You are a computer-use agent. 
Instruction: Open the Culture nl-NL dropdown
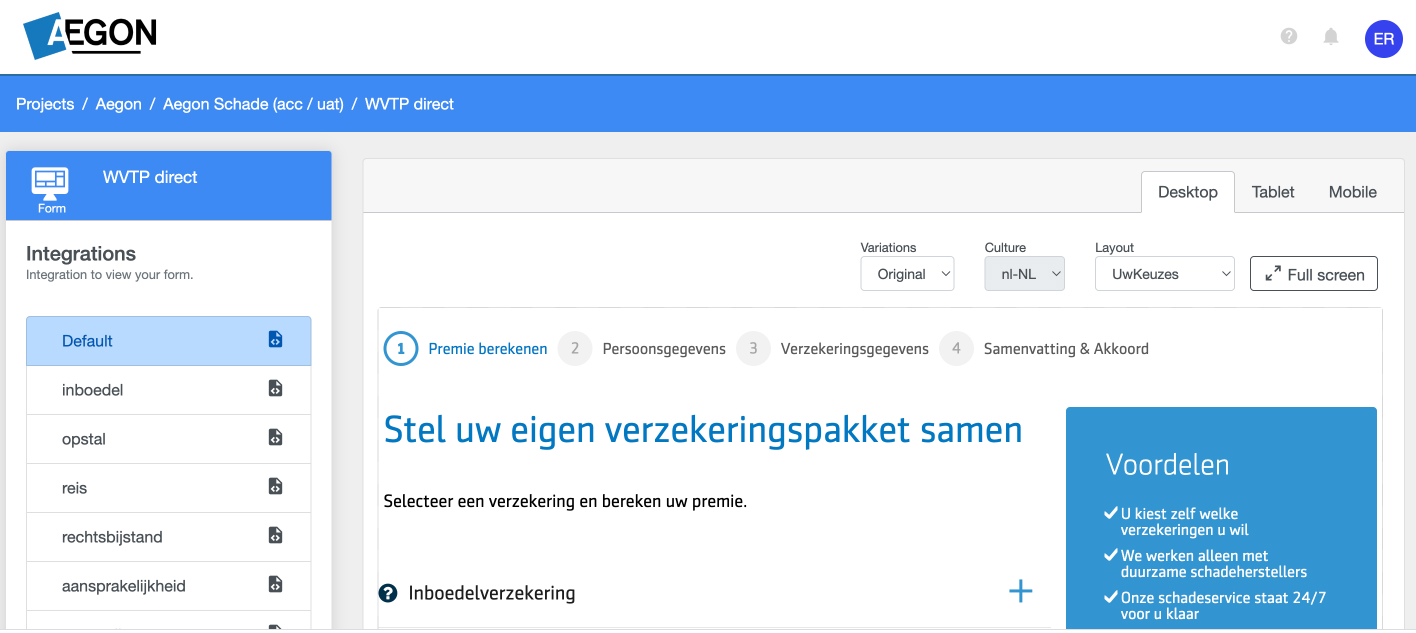coord(1024,274)
